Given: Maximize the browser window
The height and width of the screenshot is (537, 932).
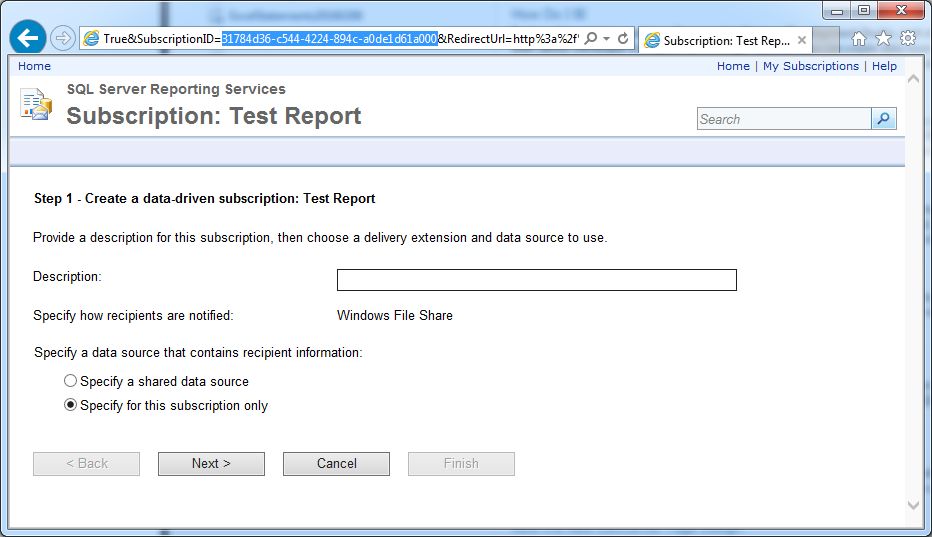Looking at the screenshot, I should [864, 10].
